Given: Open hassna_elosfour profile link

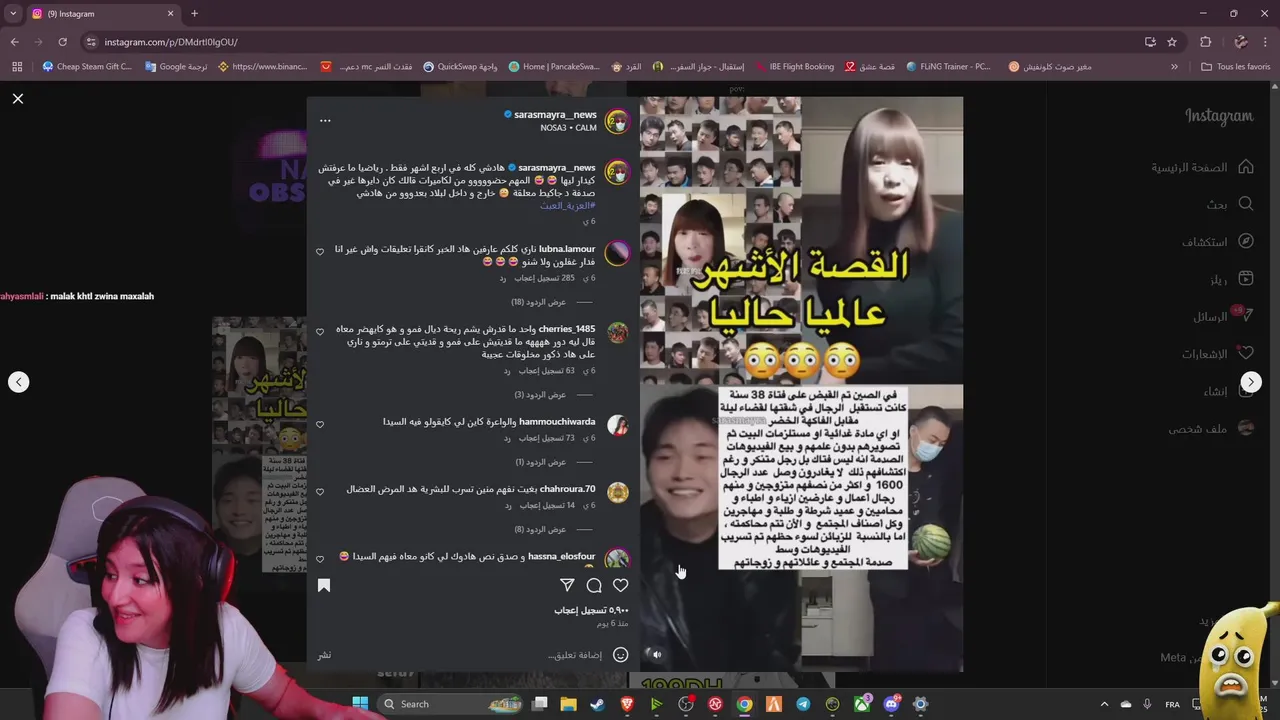Looking at the screenshot, I should coord(562,556).
